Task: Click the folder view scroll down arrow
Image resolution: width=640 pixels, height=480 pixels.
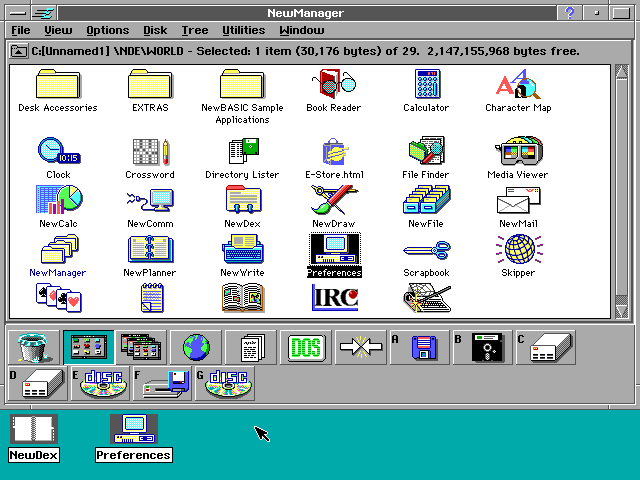Action: [x=621, y=312]
